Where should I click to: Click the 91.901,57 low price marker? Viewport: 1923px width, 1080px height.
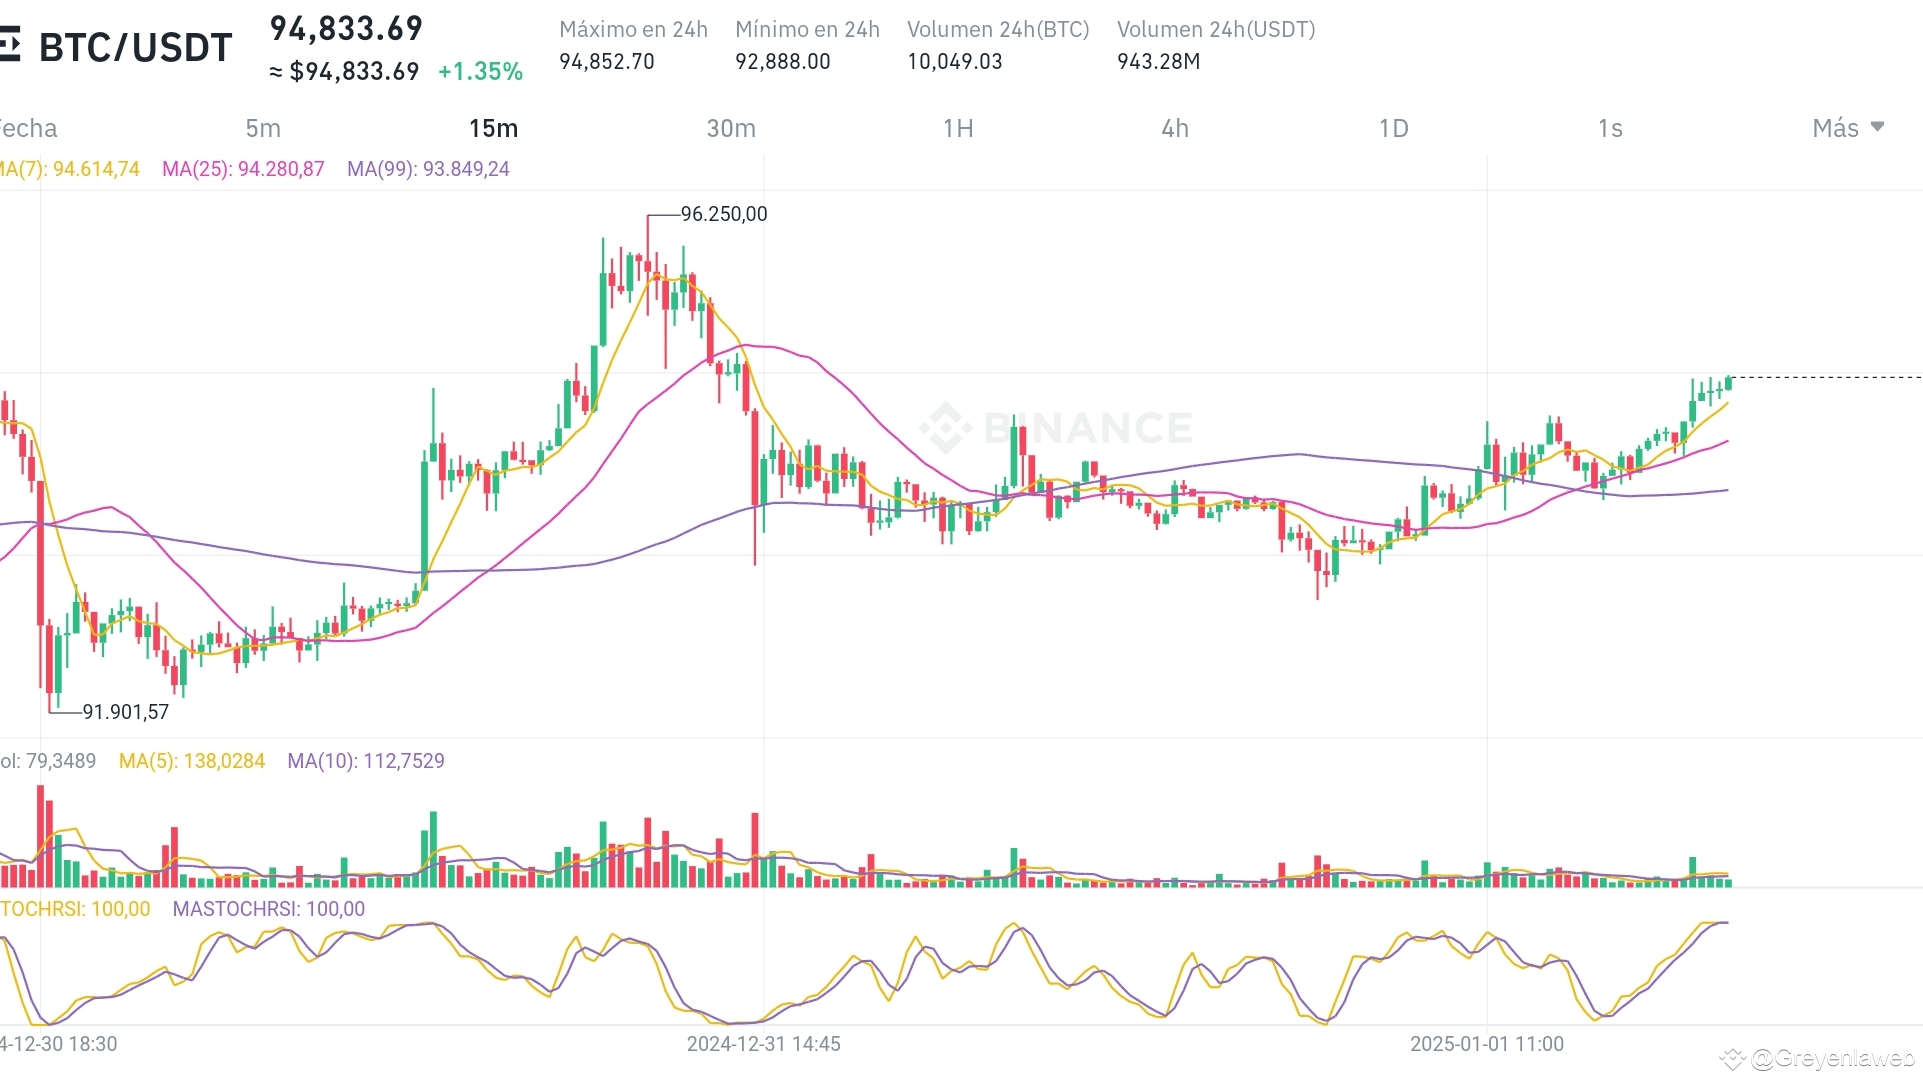pyautogui.click(x=125, y=712)
